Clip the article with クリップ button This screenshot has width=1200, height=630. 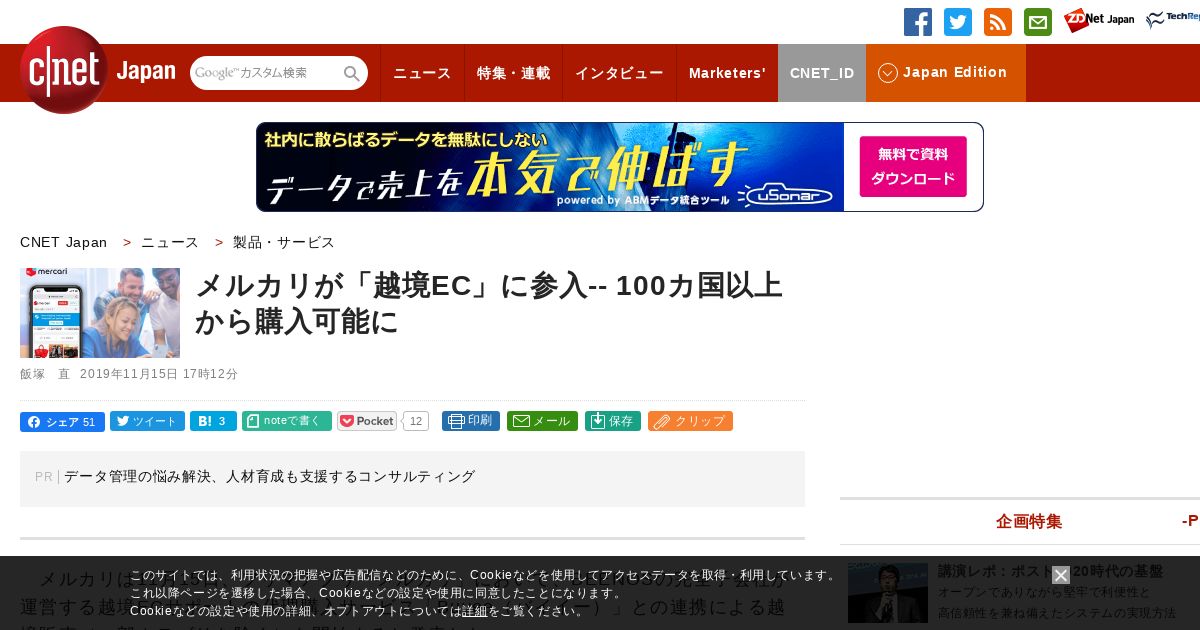[x=690, y=421]
